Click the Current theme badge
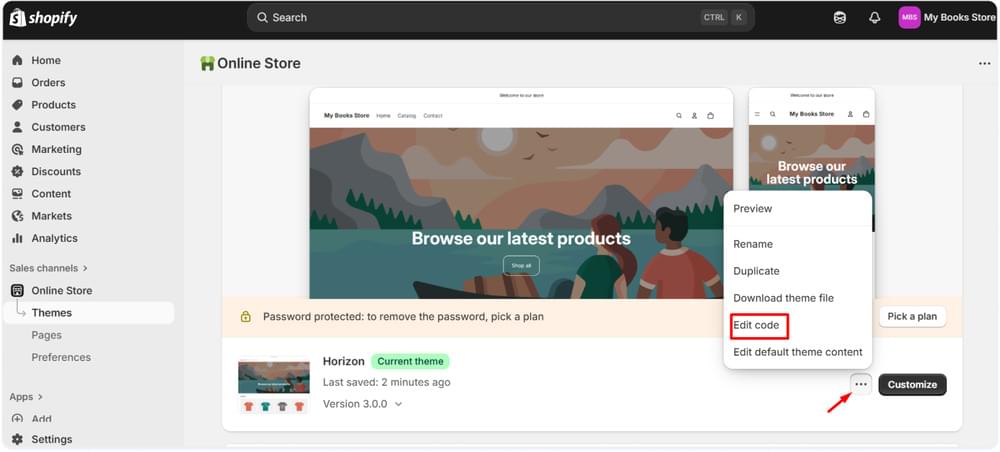 [410, 361]
